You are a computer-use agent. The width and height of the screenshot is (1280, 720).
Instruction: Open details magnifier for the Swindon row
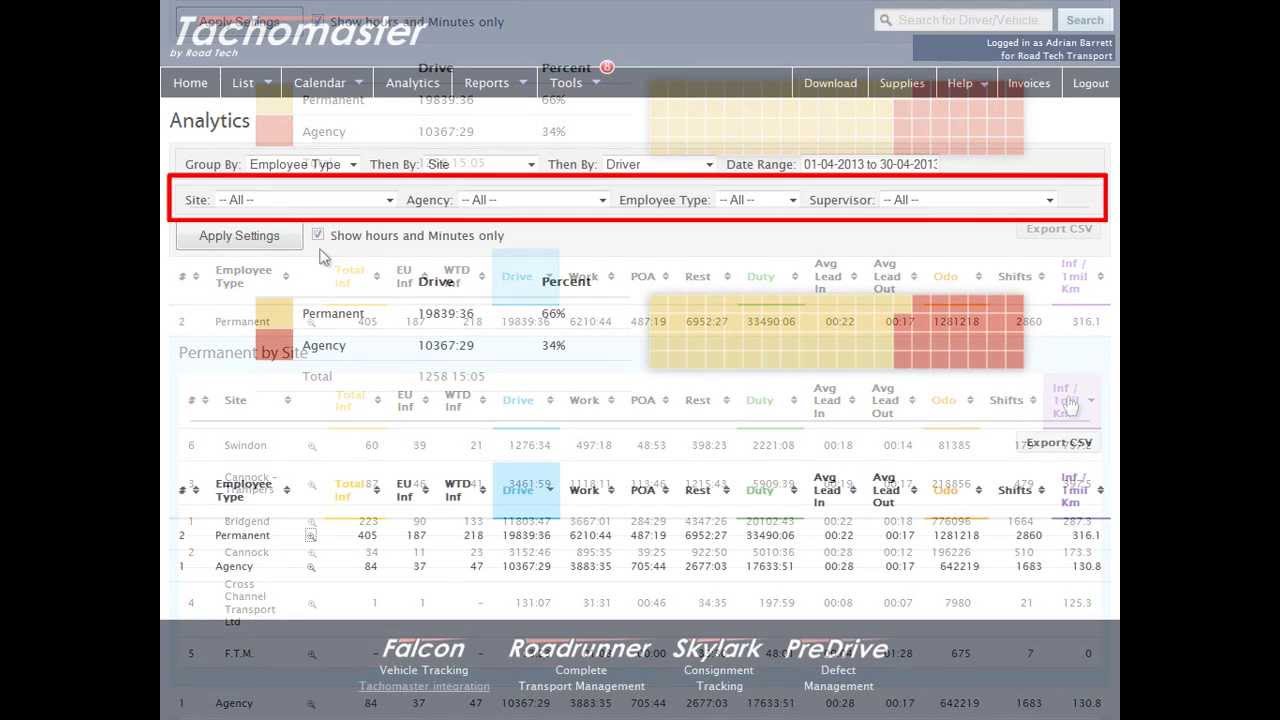point(312,446)
